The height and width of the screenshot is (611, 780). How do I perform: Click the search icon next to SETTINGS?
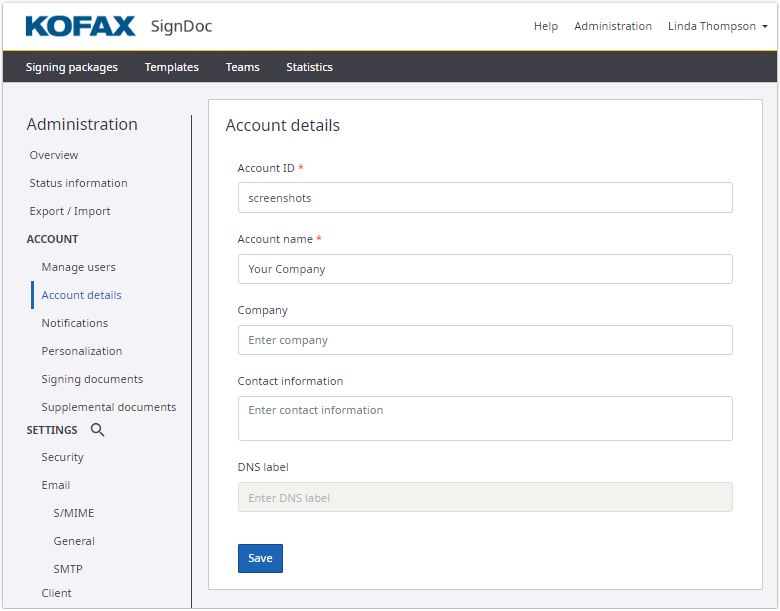point(97,430)
